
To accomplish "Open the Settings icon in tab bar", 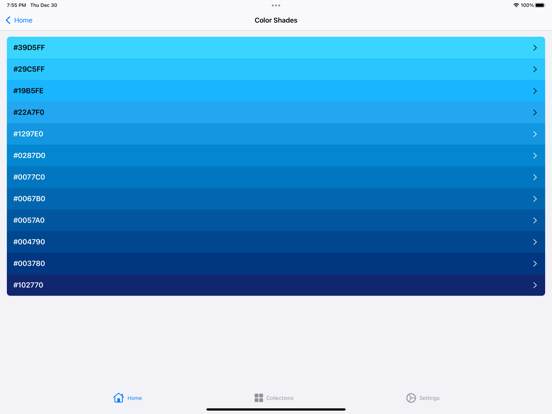I will point(411,398).
